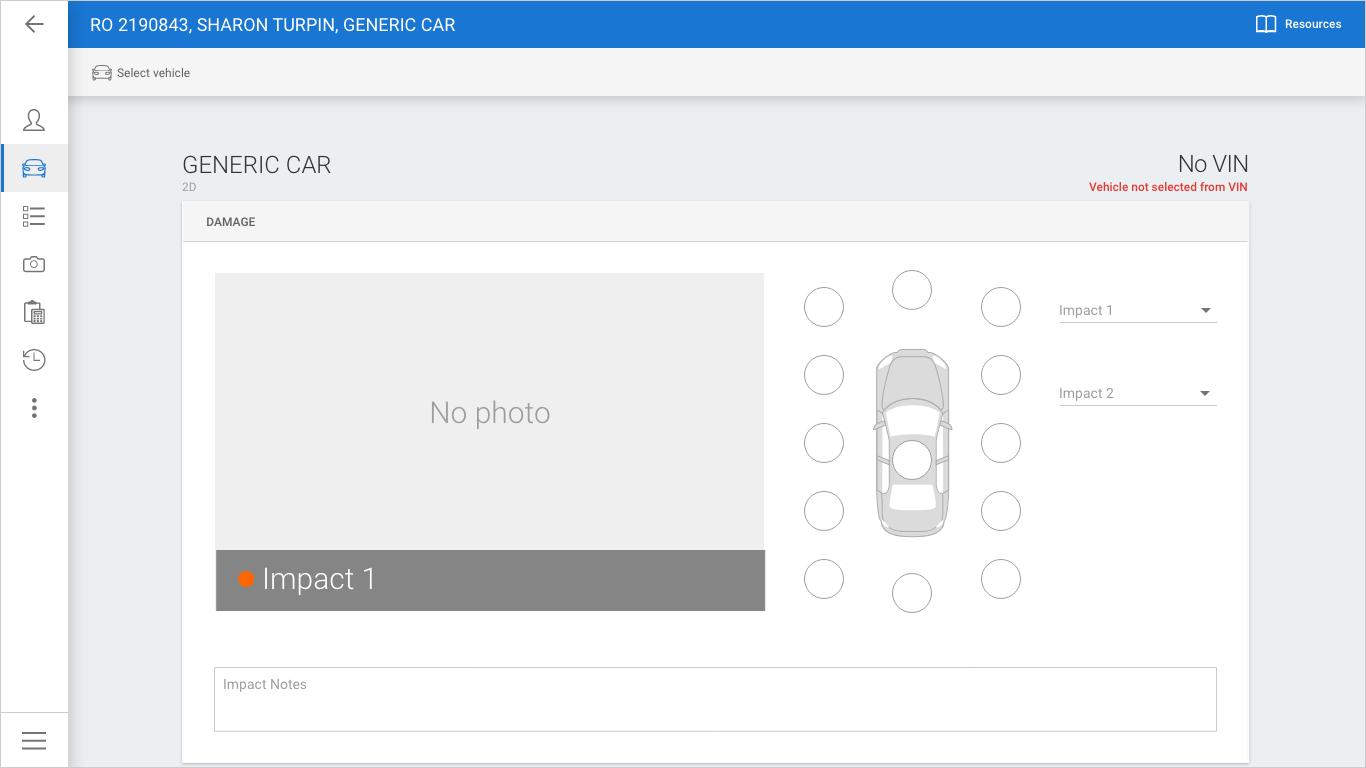Select the front left corner impact circle
The image size is (1366, 768).
[x=824, y=307]
